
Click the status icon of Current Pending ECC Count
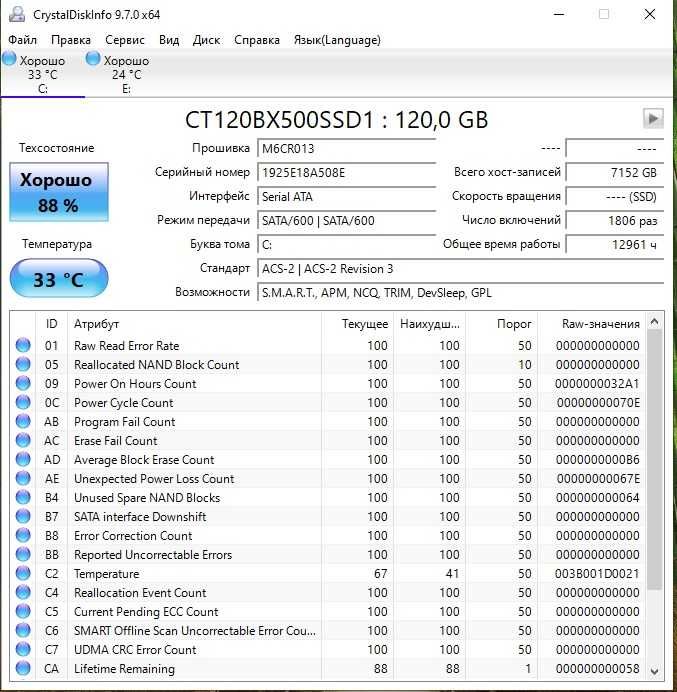pos(23,611)
